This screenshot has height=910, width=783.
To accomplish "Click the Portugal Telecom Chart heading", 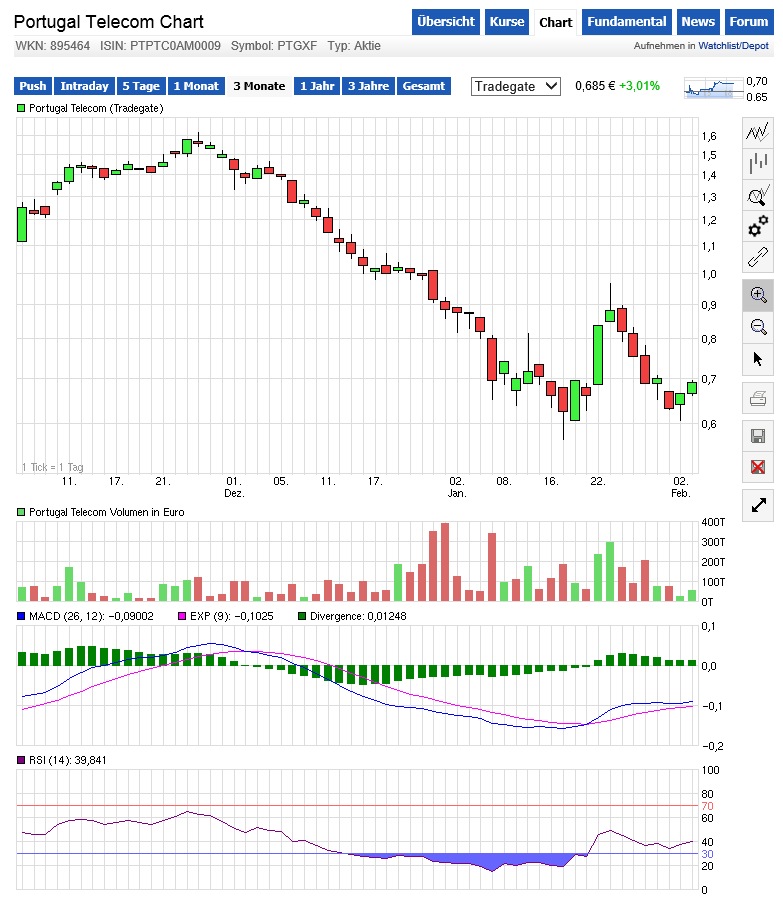I will [109, 22].
